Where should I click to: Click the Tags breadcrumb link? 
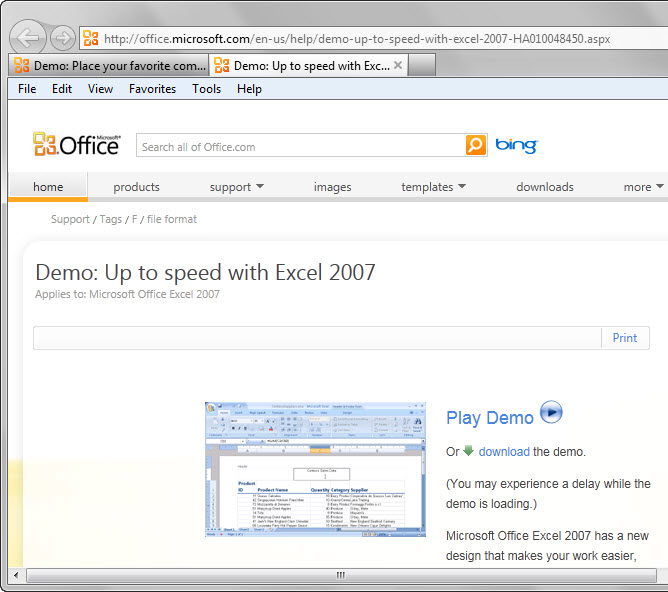coord(111,219)
